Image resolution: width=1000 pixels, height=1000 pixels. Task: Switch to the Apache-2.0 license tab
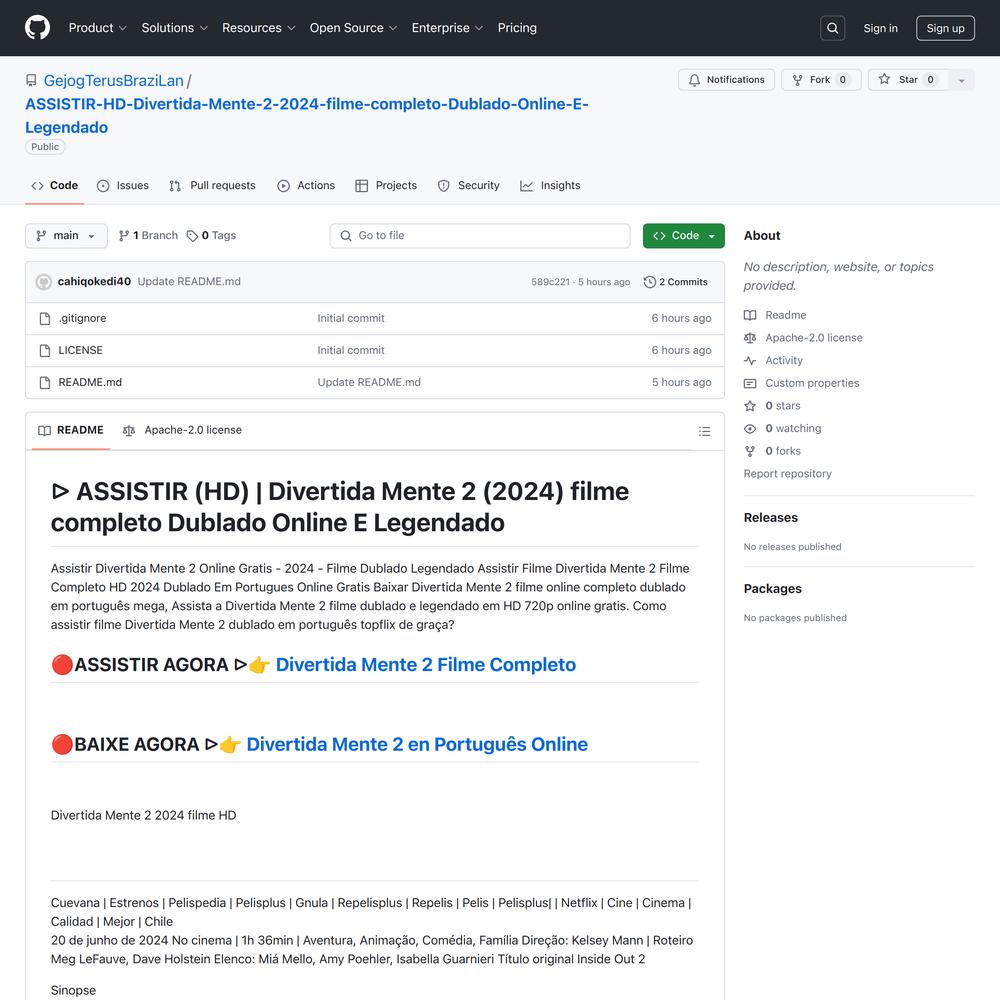182,430
